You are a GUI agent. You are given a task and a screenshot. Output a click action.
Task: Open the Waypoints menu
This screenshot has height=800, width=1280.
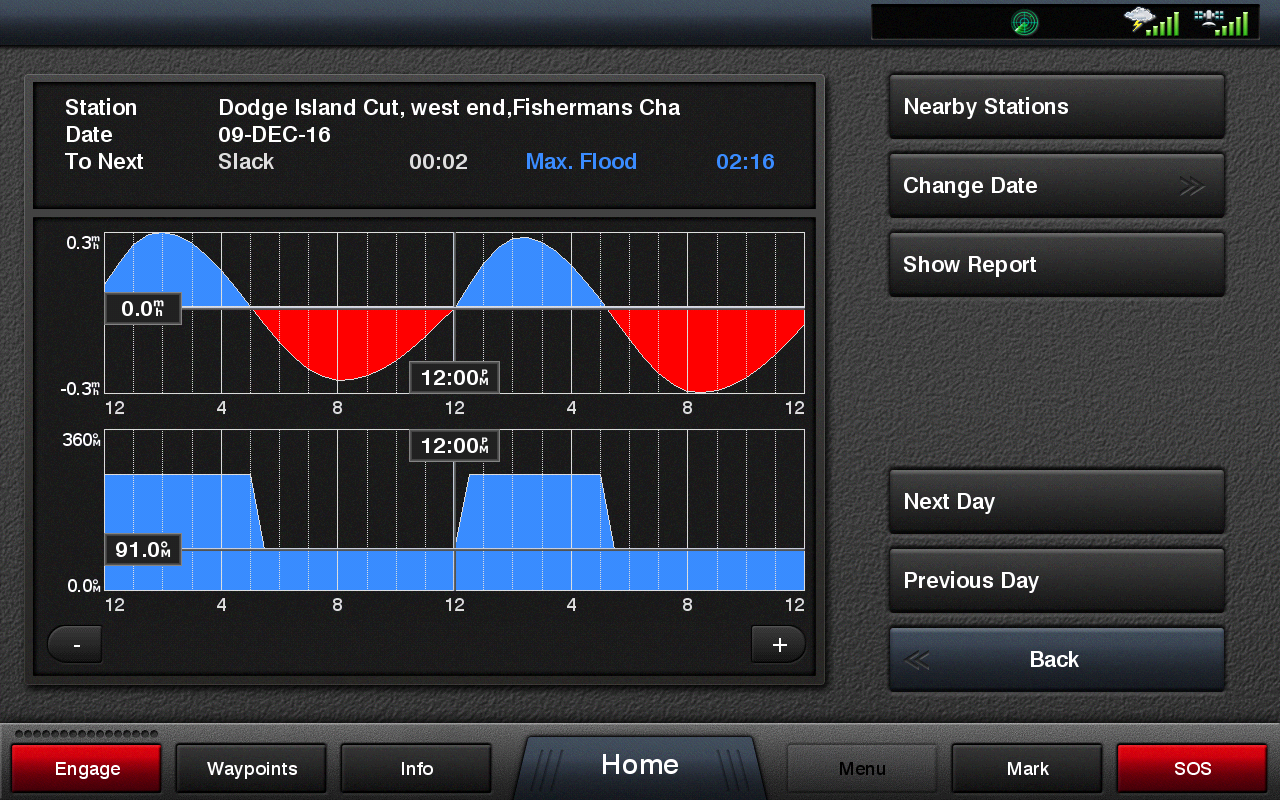pyautogui.click(x=252, y=768)
